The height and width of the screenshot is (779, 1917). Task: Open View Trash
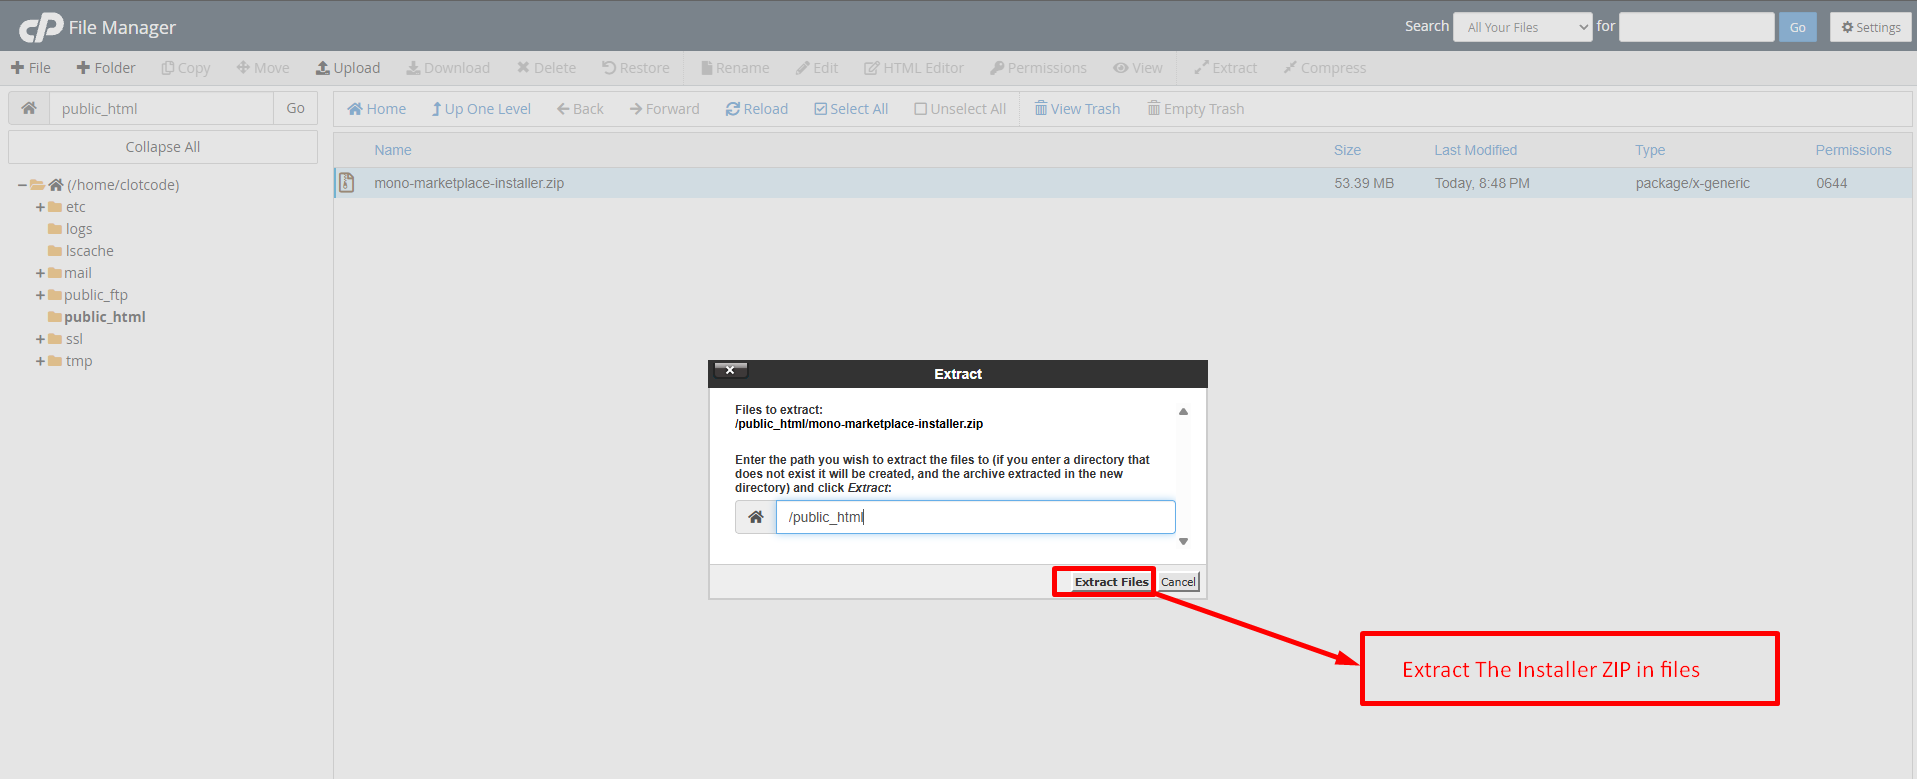pos(1077,109)
